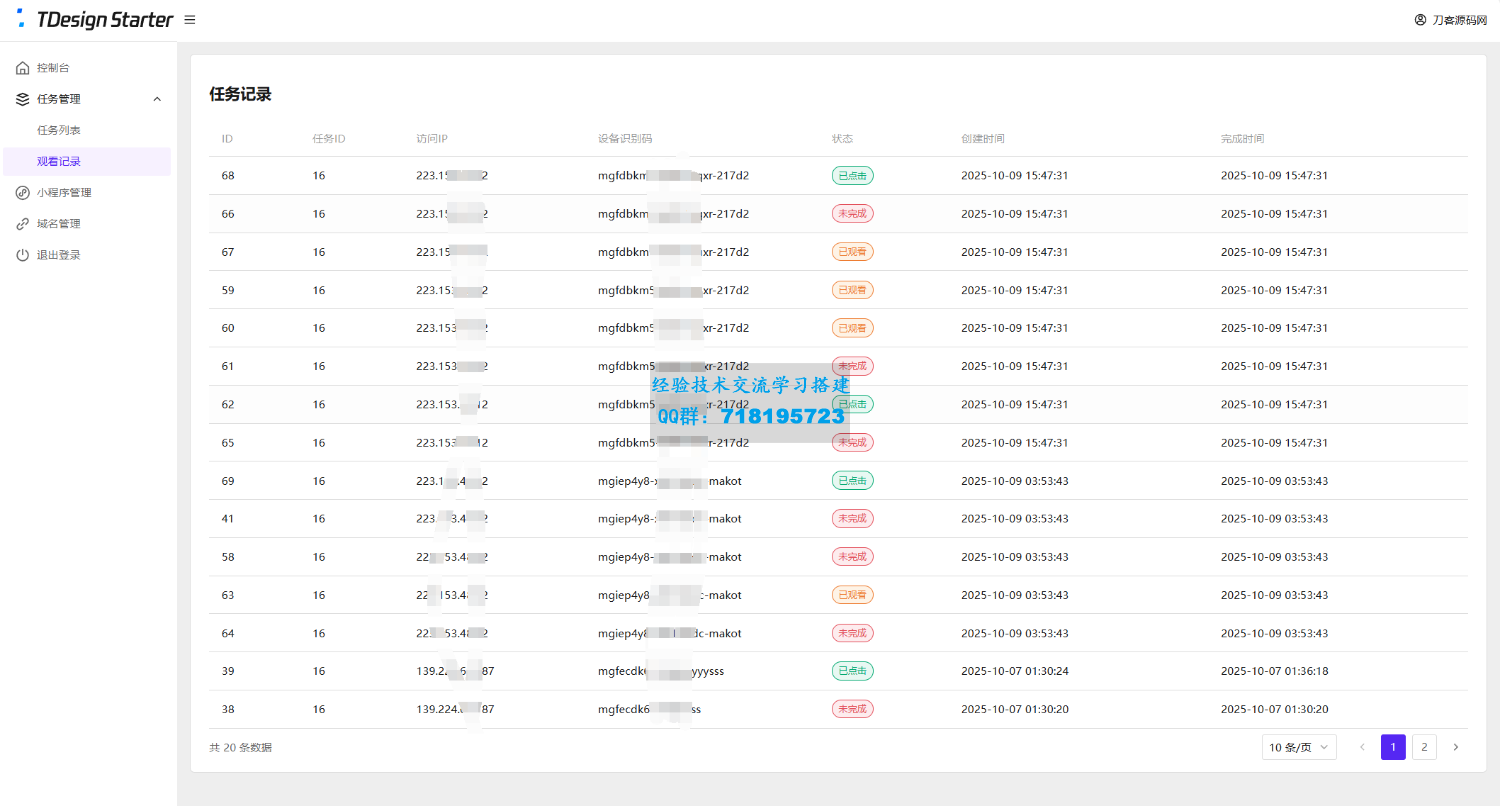Click the previous page left arrow
Viewport: 1500px width, 806px height.
(1362, 747)
